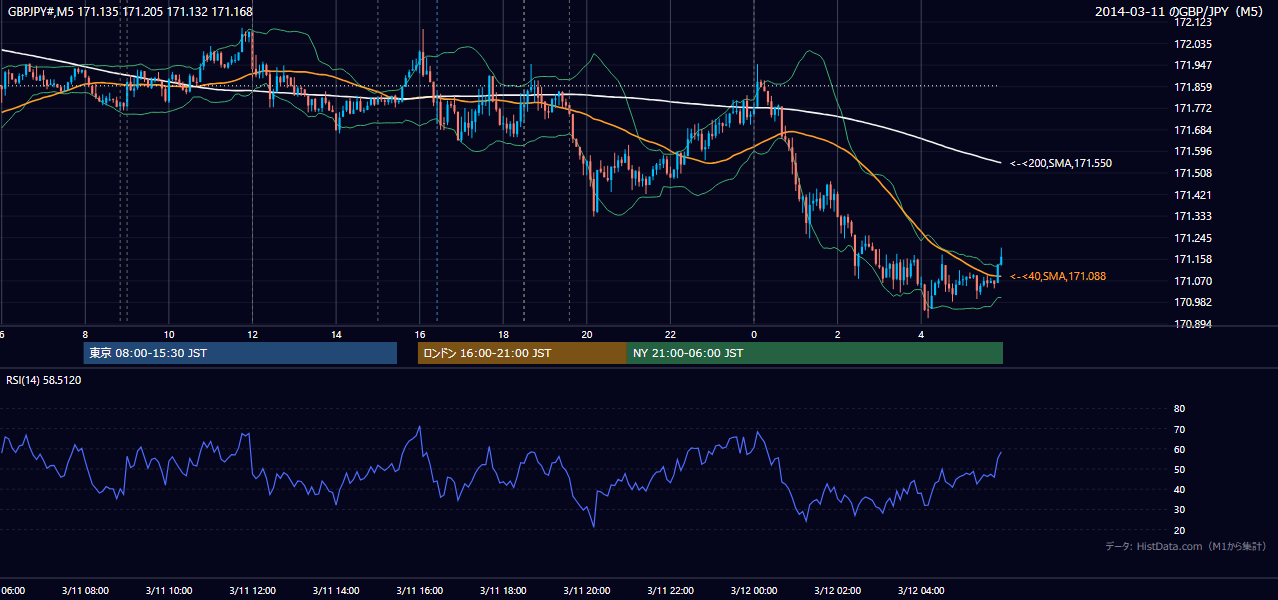Image resolution: width=1278 pixels, height=600 pixels.
Task: Click the 2014-03-11 GBP/JPY (M5) chart title
Action: [1180, 11]
